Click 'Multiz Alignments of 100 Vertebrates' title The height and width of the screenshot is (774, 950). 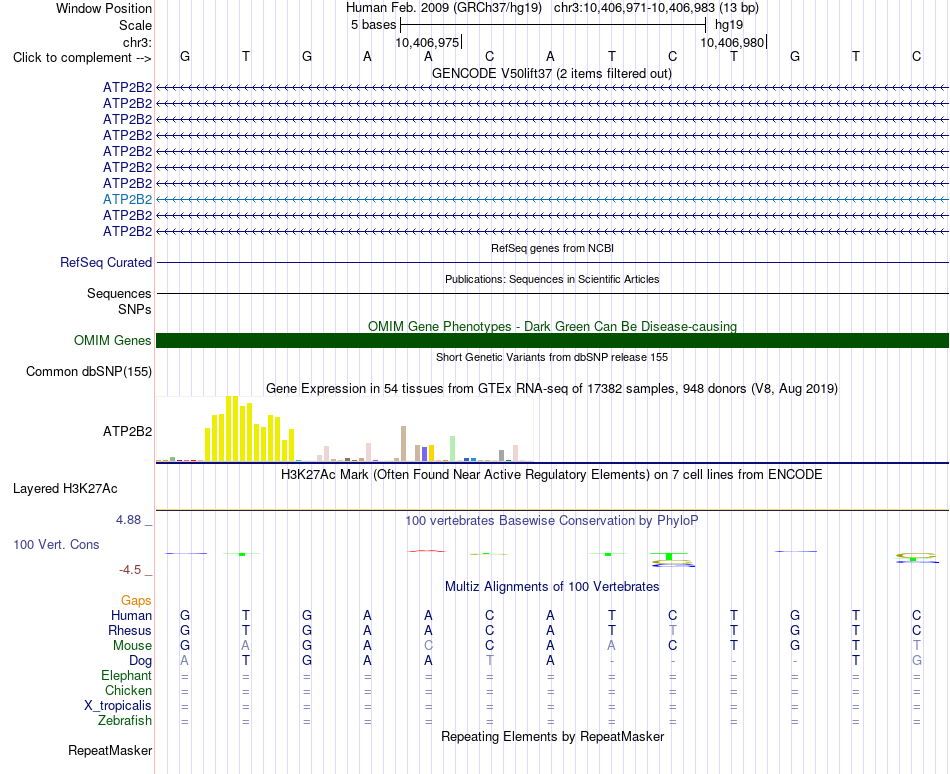tap(552, 586)
